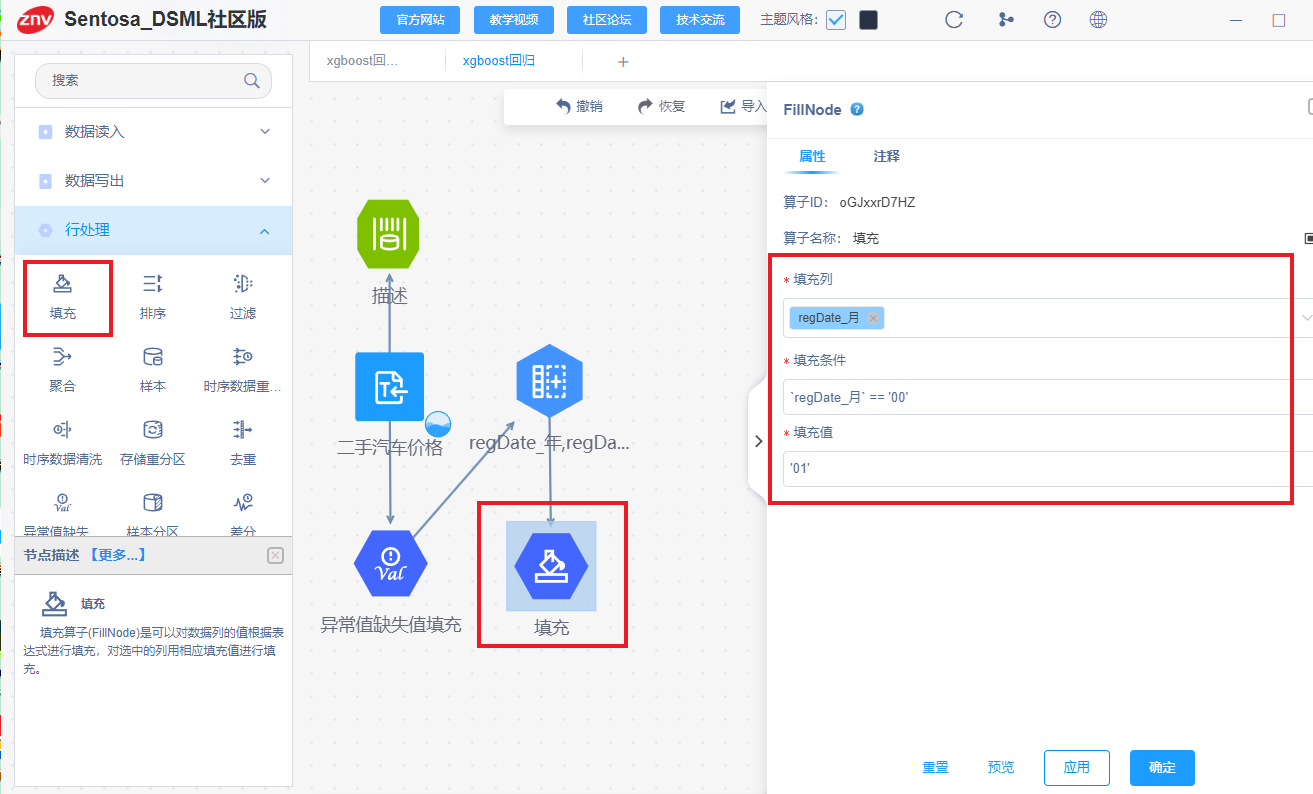Select the 样本分区 operator icon
Viewport: 1313px width, 794px height.
tap(153, 502)
